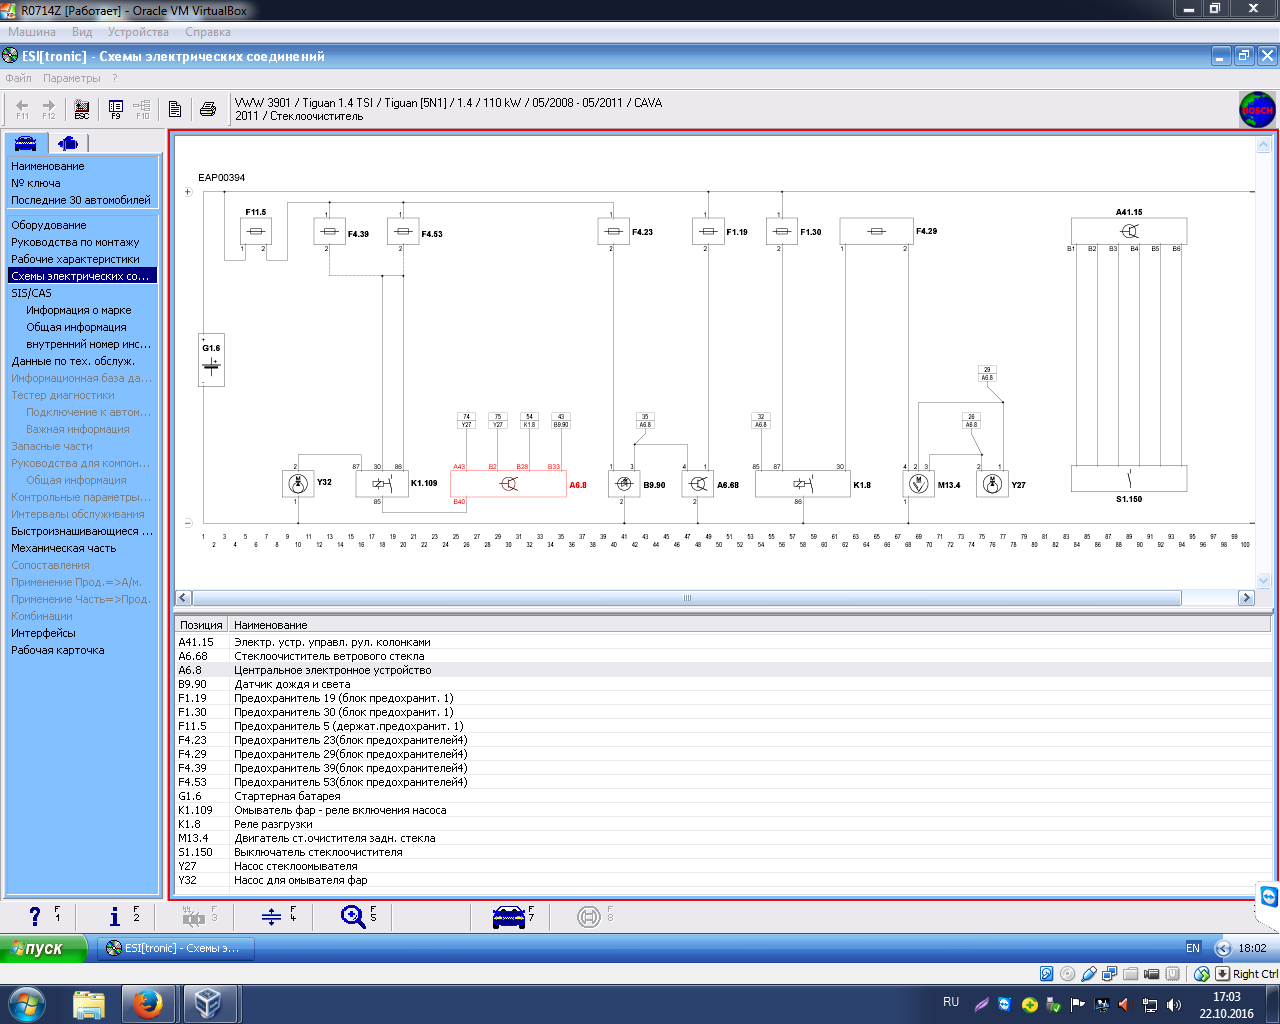Open the F1 help question mark
The width and height of the screenshot is (1280, 1024).
click(x=35, y=915)
